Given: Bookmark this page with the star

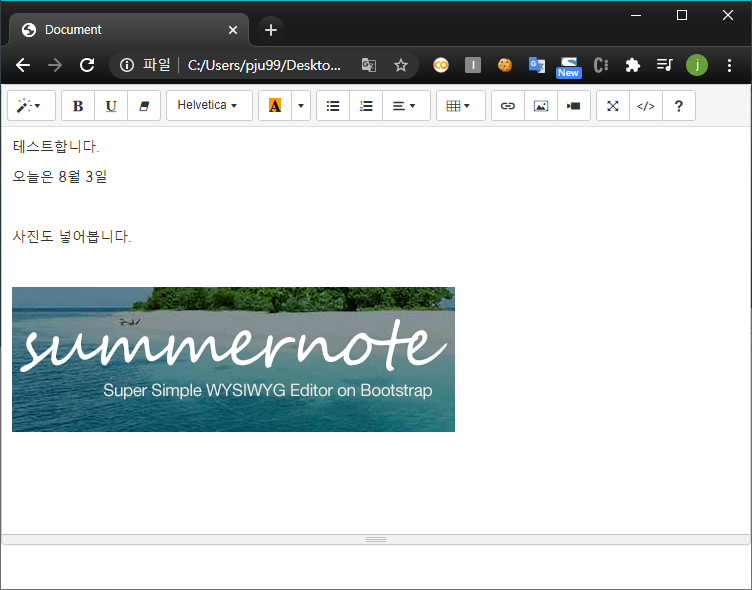Looking at the screenshot, I should pos(401,65).
